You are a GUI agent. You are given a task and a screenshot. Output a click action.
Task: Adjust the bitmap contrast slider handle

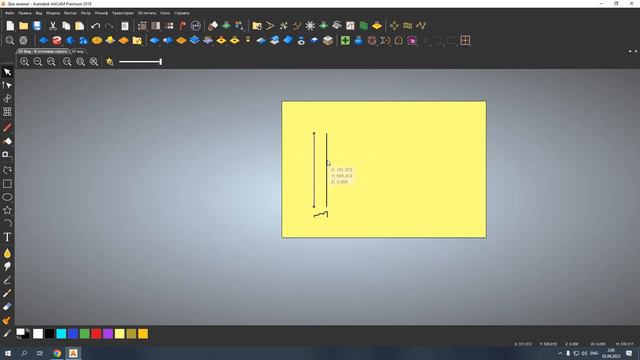[x=161, y=62]
